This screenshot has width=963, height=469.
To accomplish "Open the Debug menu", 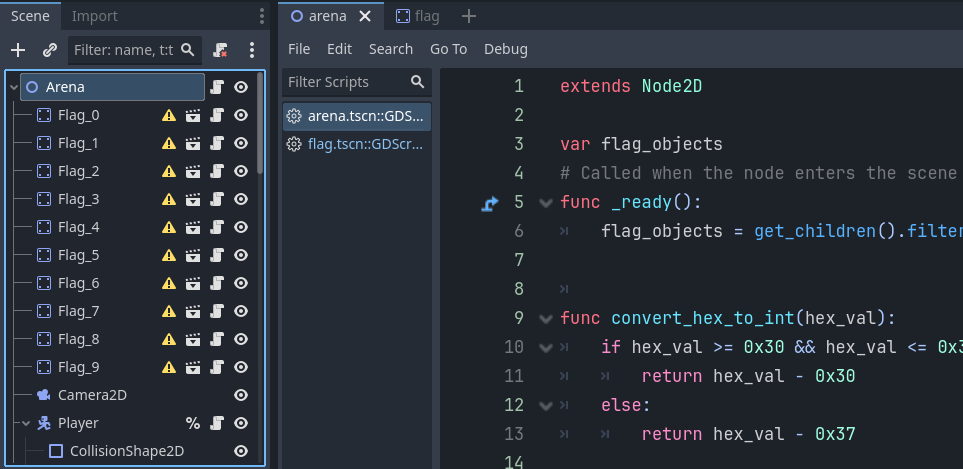I will click(x=506, y=49).
